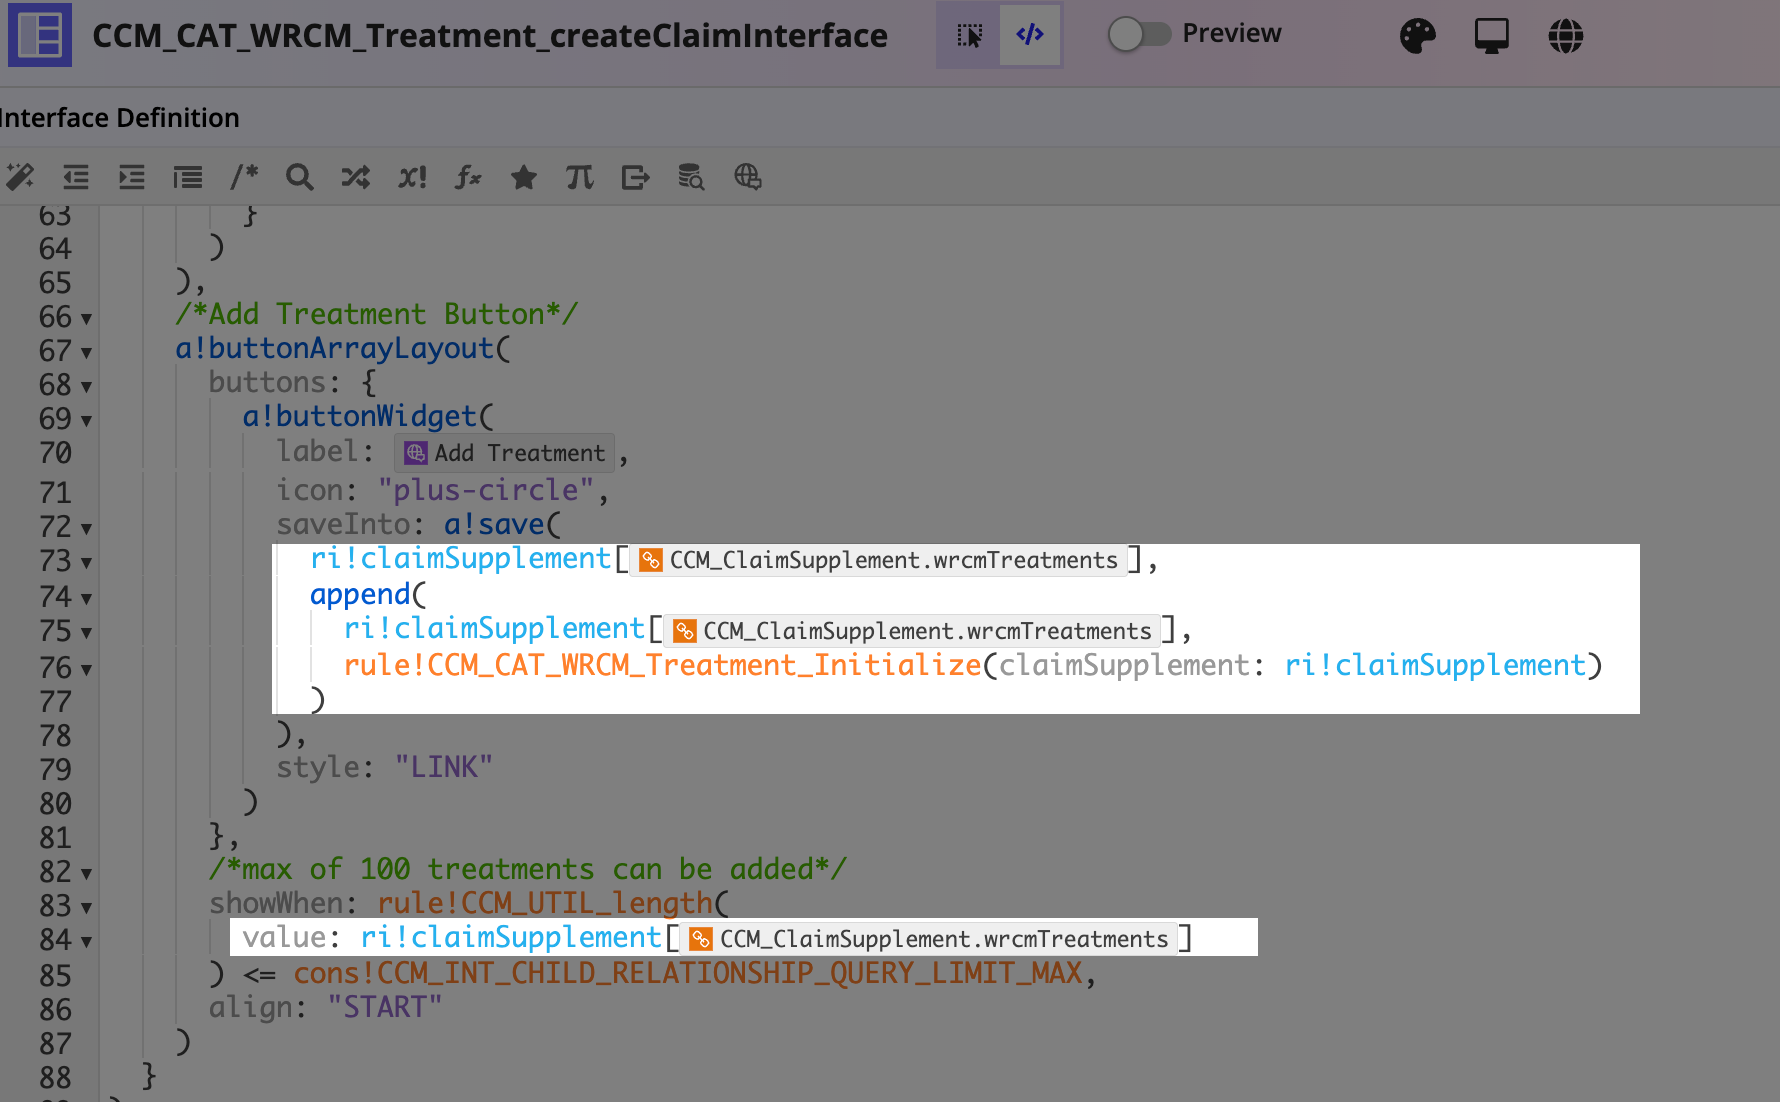The image size is (1780, 1102).
Task: Click the interface object icon beside the title
Action: (x=40, y=35)
